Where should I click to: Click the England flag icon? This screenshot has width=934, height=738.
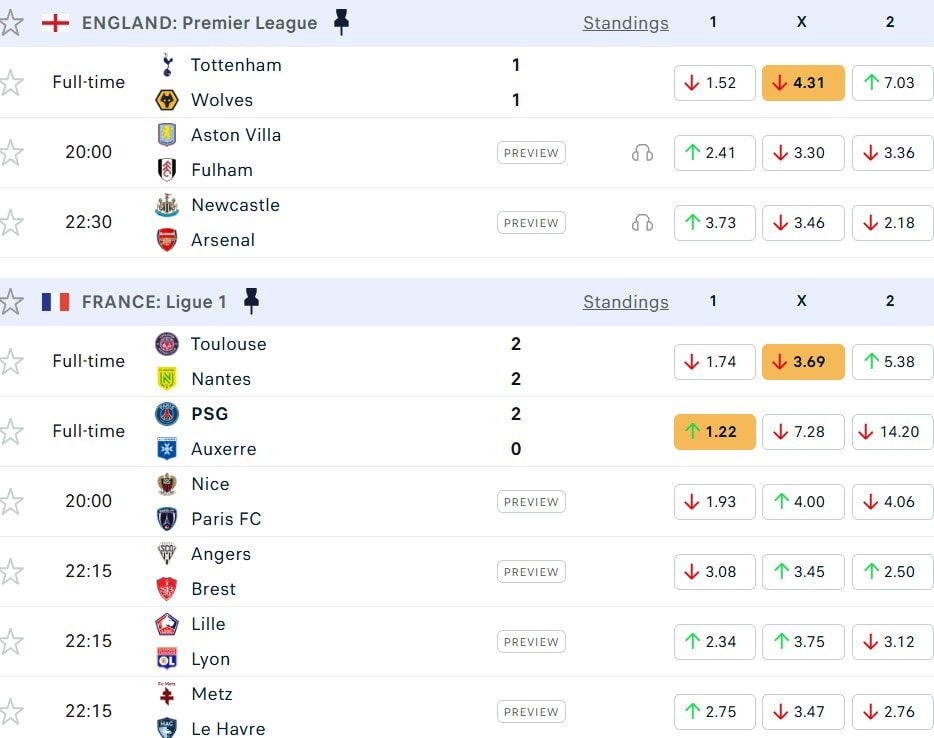[x=55, y=23]
